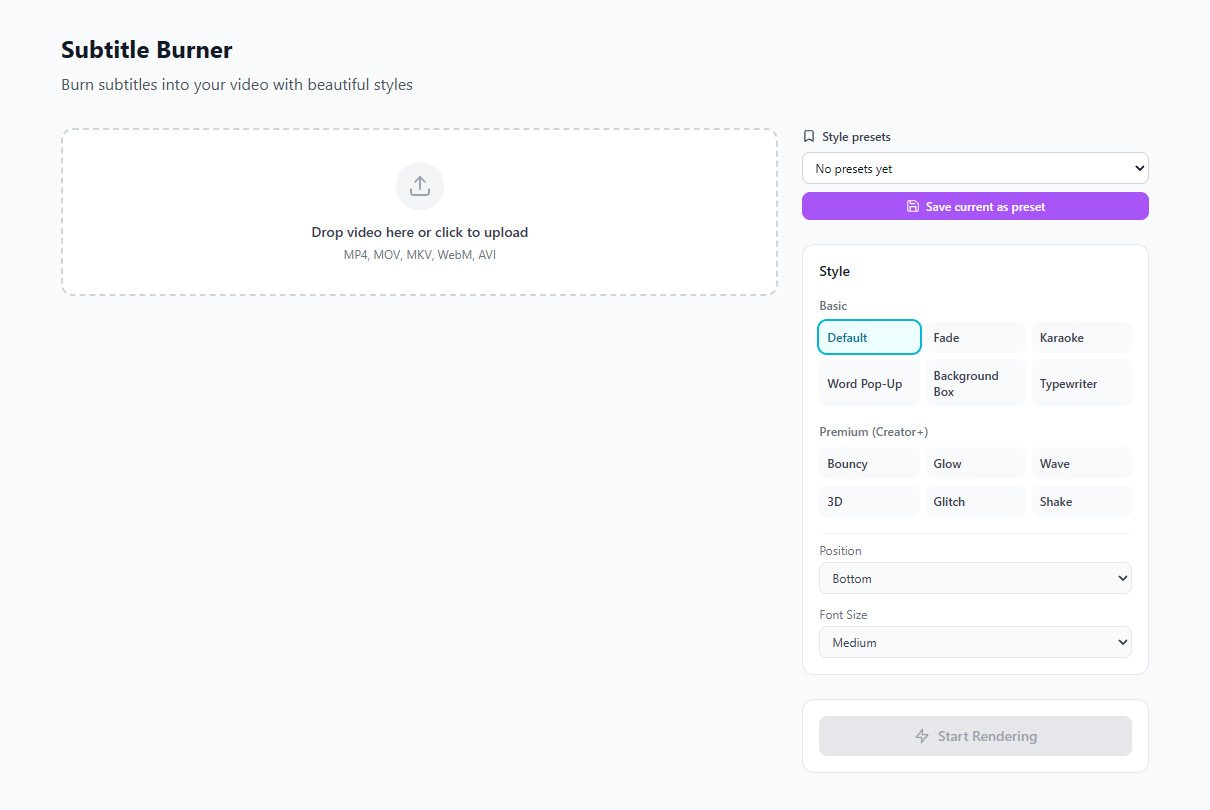The image size is (1210, 810).
Task: Choose the Wave premium style
Action: (1081, 463)
